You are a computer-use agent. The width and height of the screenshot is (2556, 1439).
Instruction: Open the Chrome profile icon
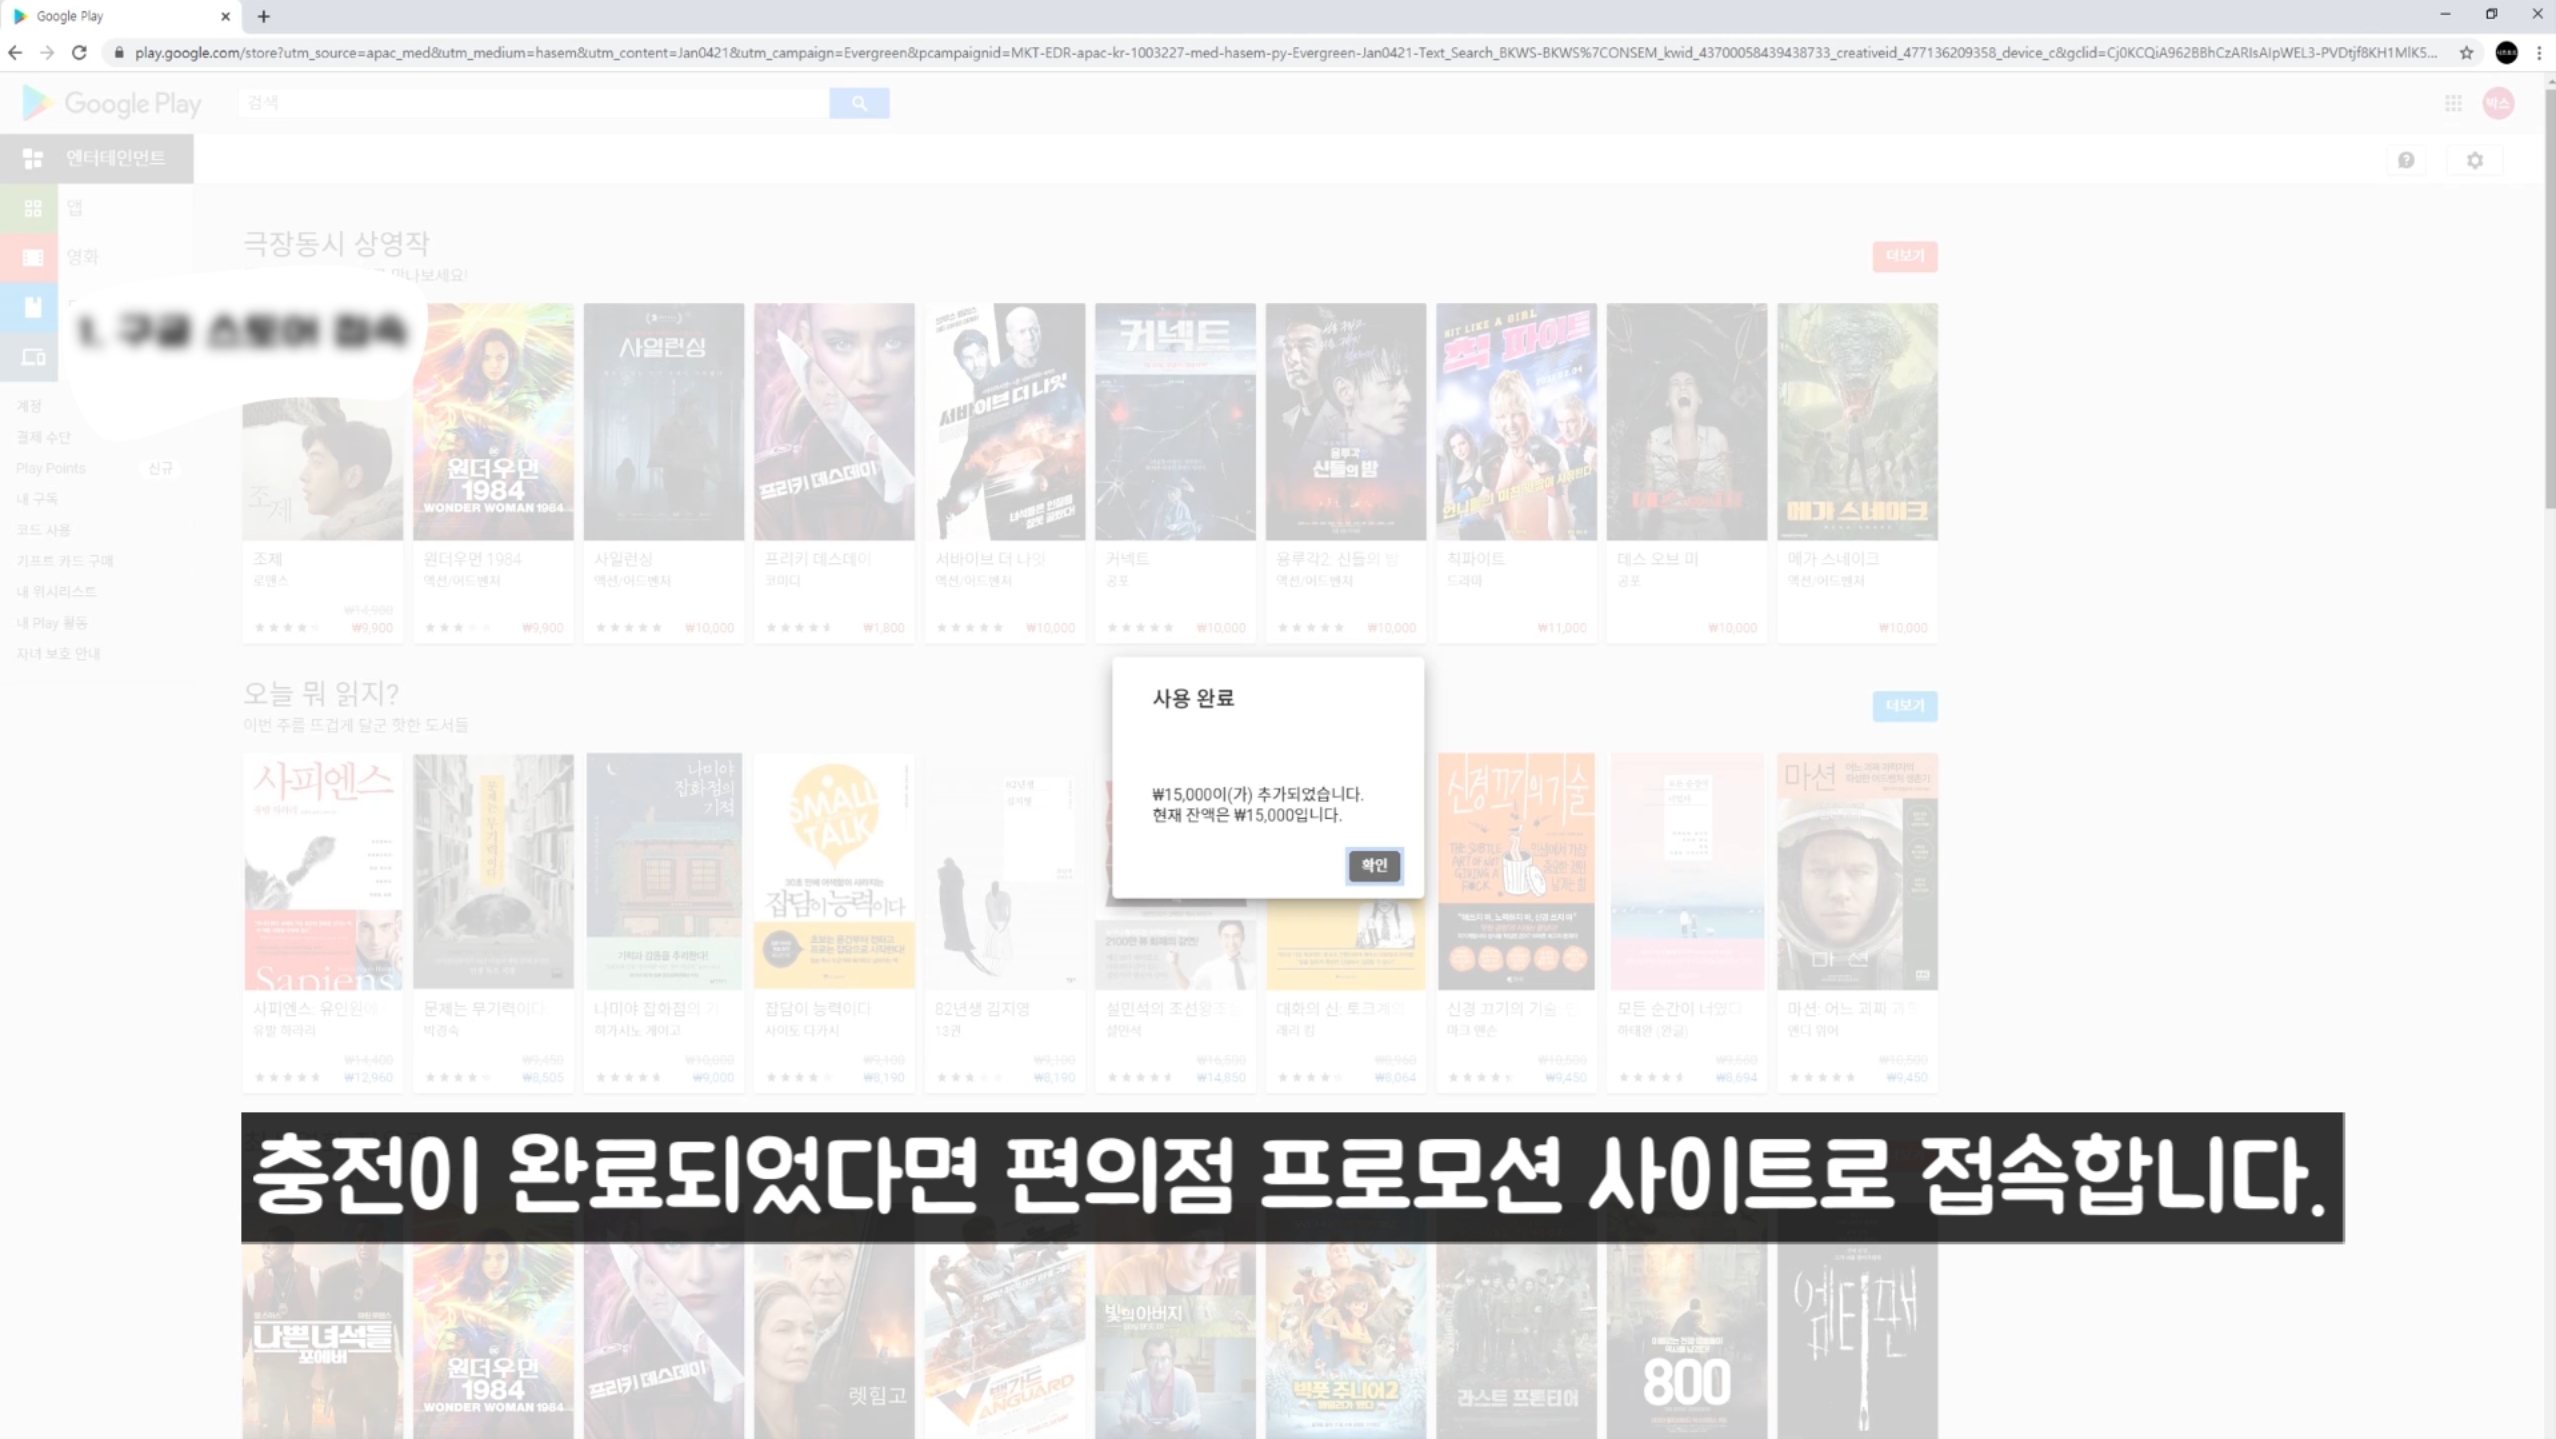tap(2506, 53)
